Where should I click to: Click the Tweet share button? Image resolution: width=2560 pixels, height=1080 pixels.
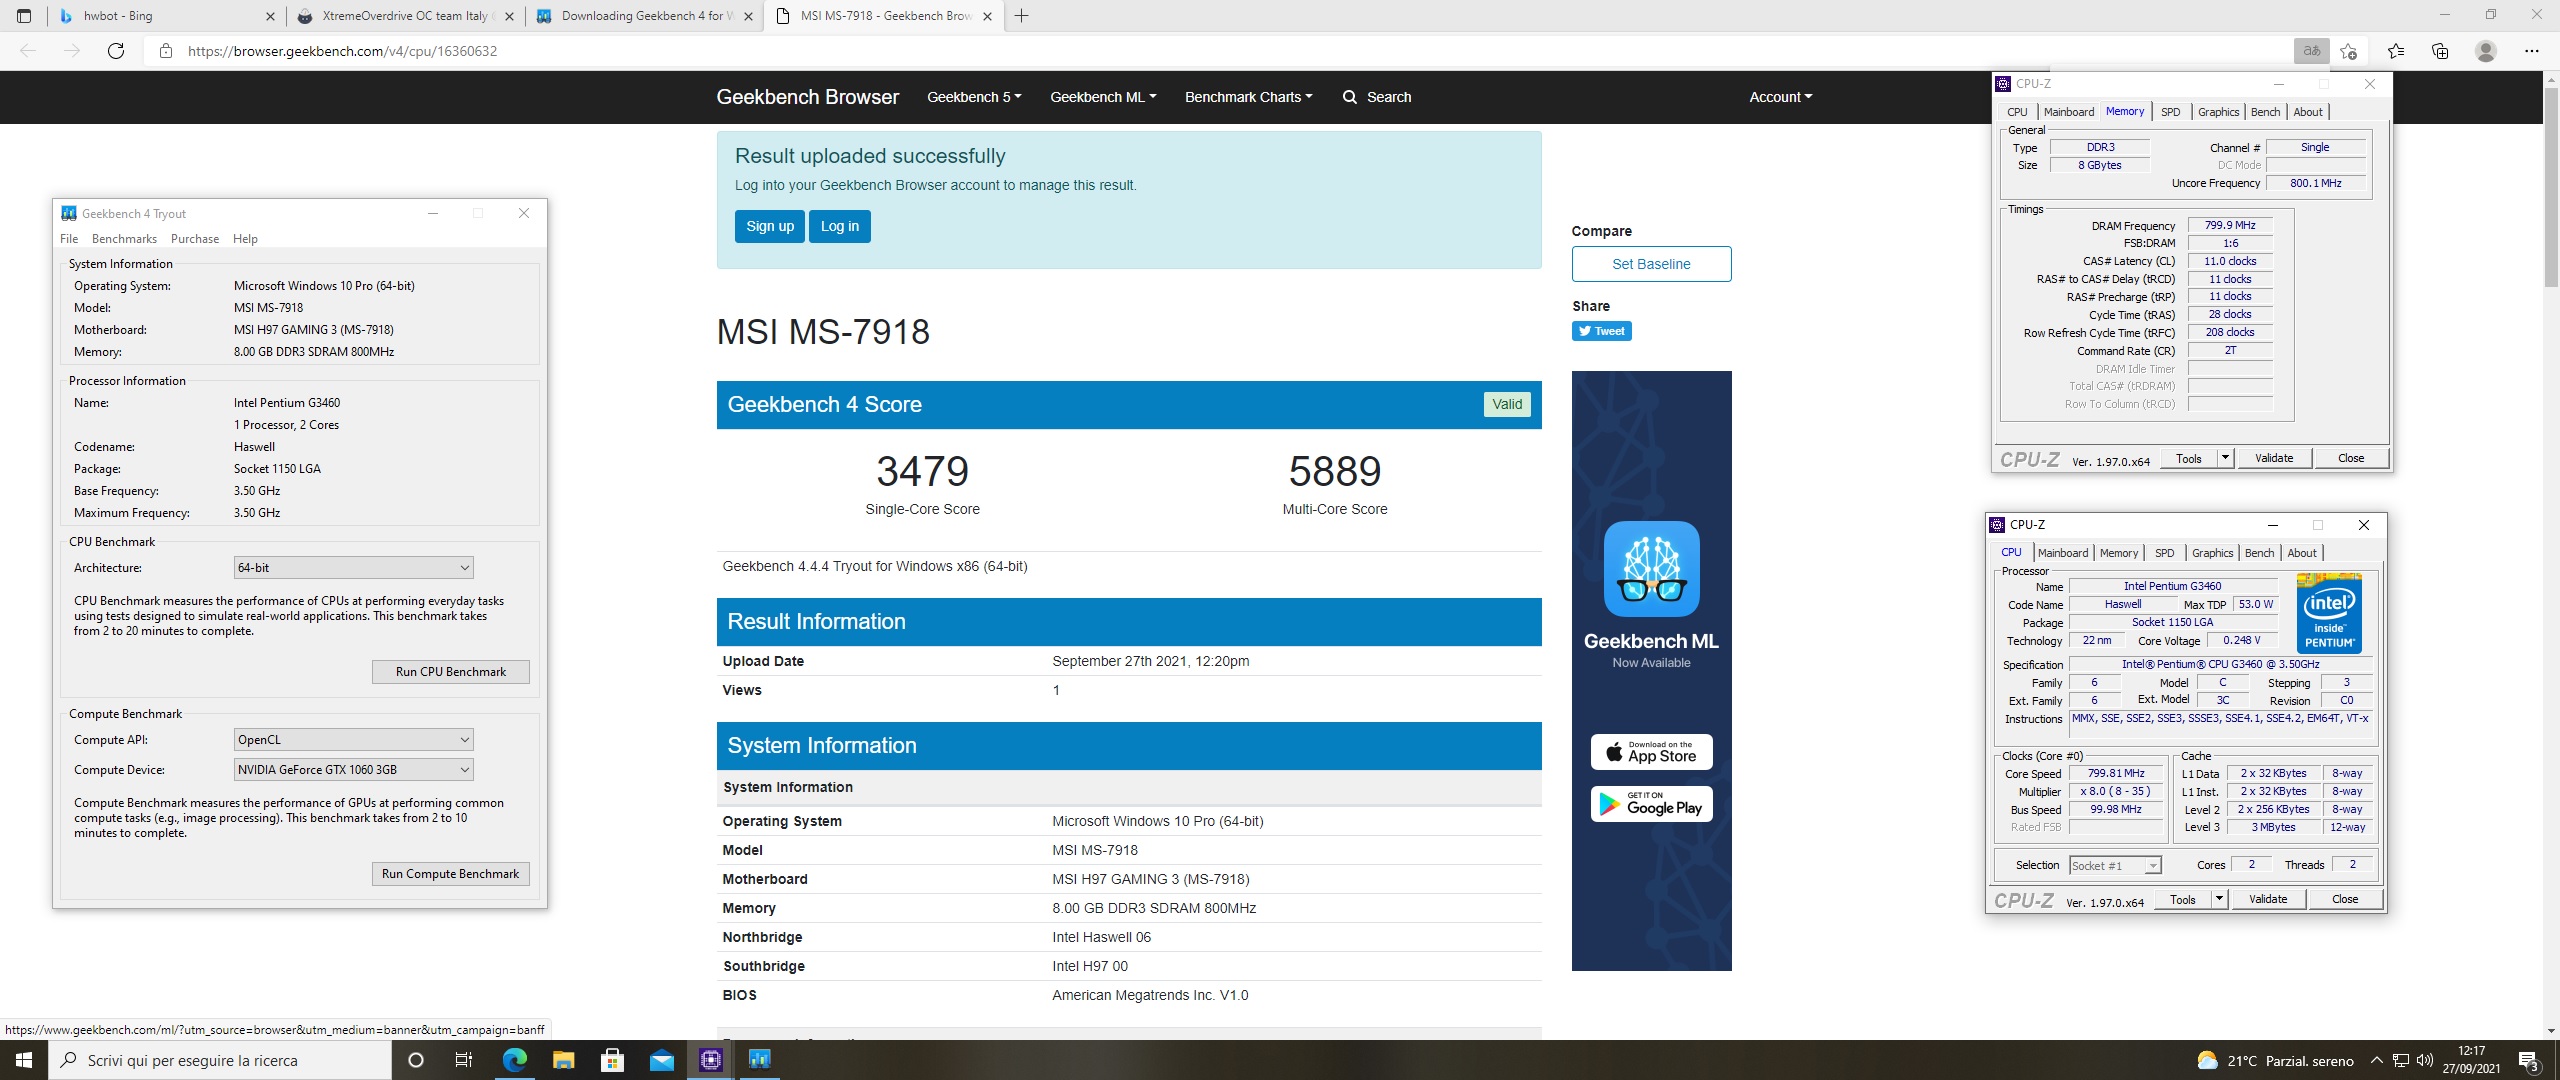pyautogui.click(x=1601, y=331)
